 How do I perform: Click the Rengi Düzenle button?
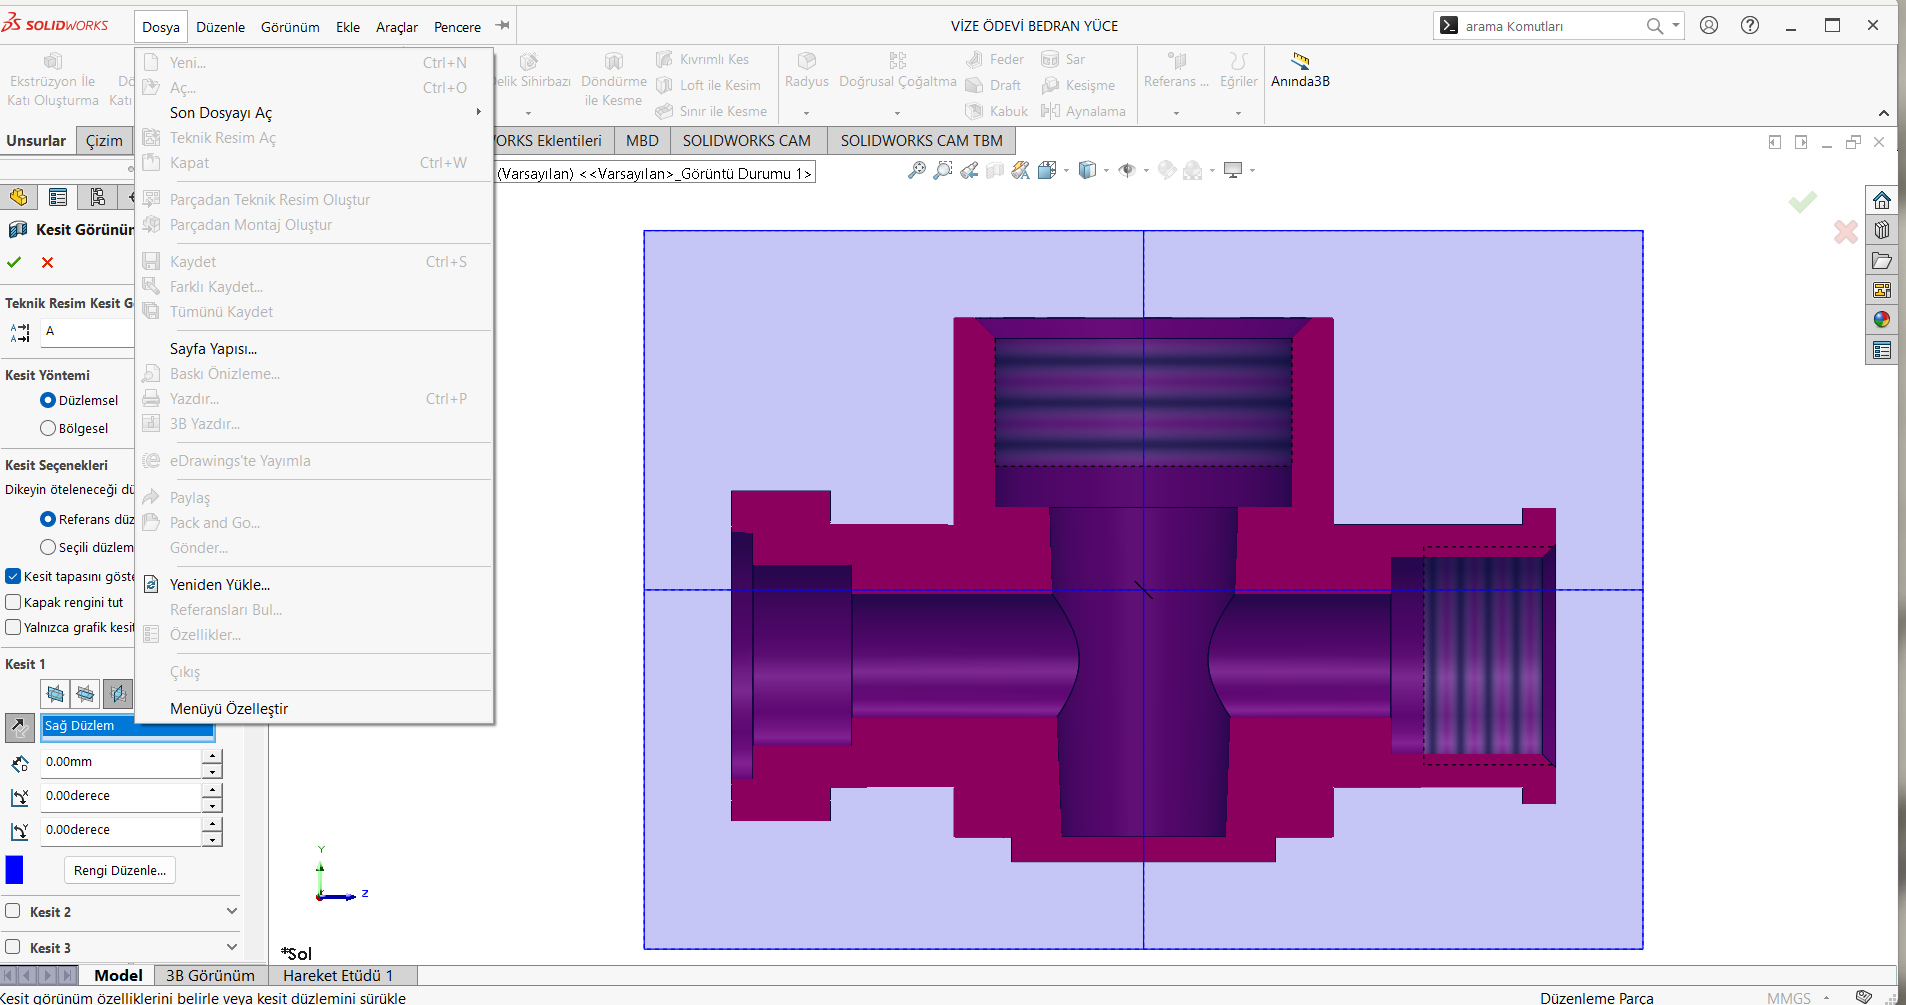click(120, 870)
